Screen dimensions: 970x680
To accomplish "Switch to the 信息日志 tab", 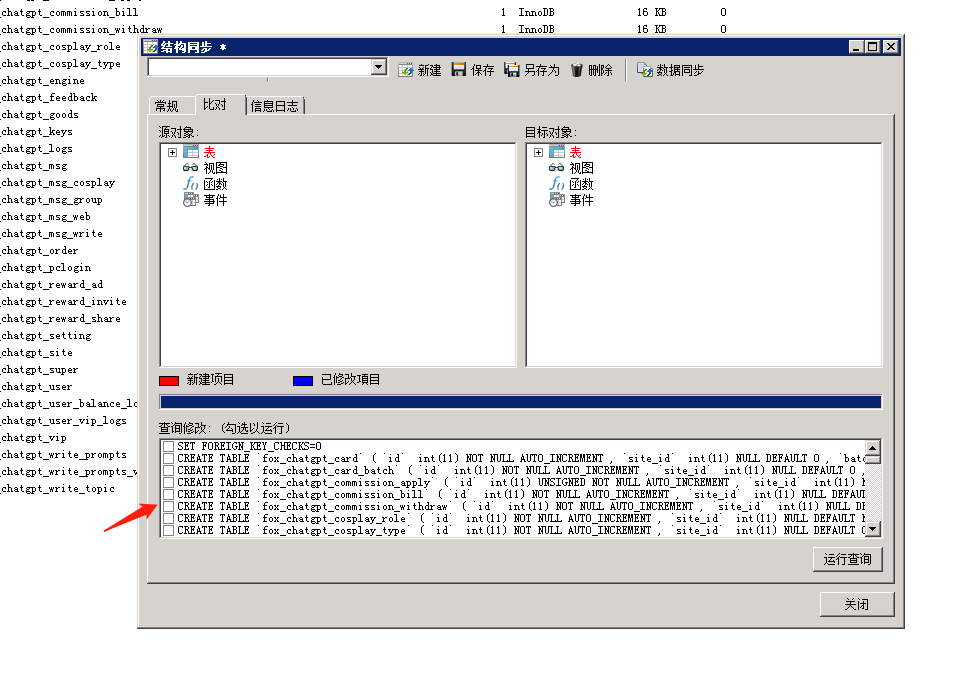I will [x=274, y=104].
